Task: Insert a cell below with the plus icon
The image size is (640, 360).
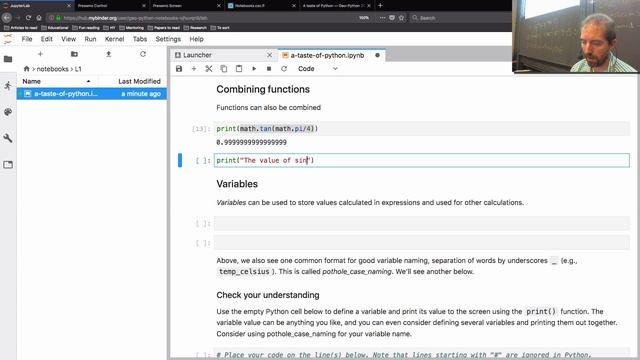Action: pos(194,69)
